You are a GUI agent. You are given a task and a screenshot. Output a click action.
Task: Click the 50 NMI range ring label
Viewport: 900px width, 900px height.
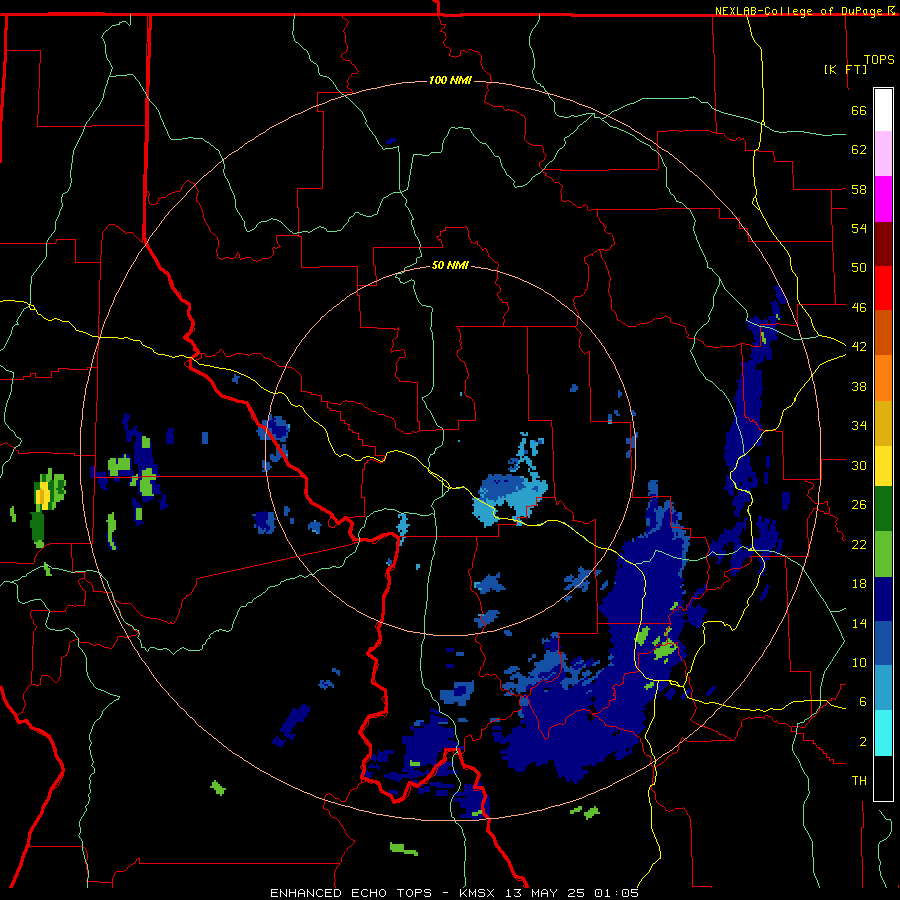450,265
